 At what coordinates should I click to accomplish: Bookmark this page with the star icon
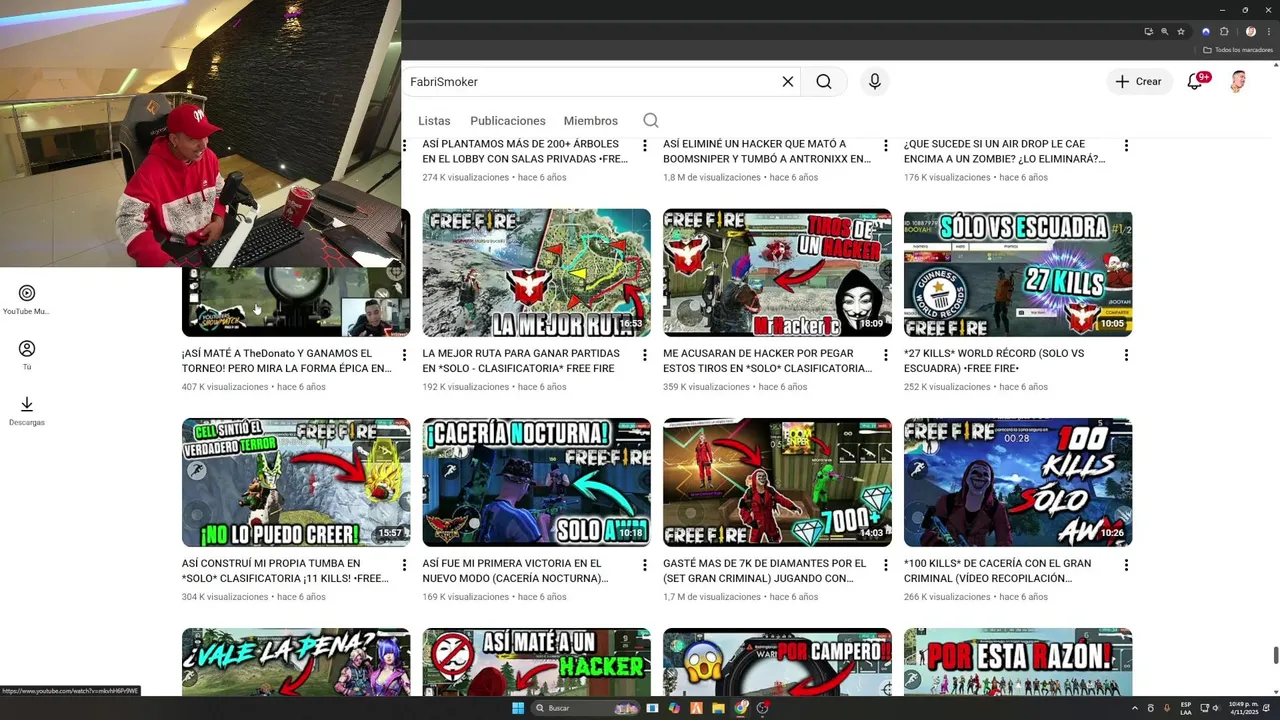tap(1181, 32)
